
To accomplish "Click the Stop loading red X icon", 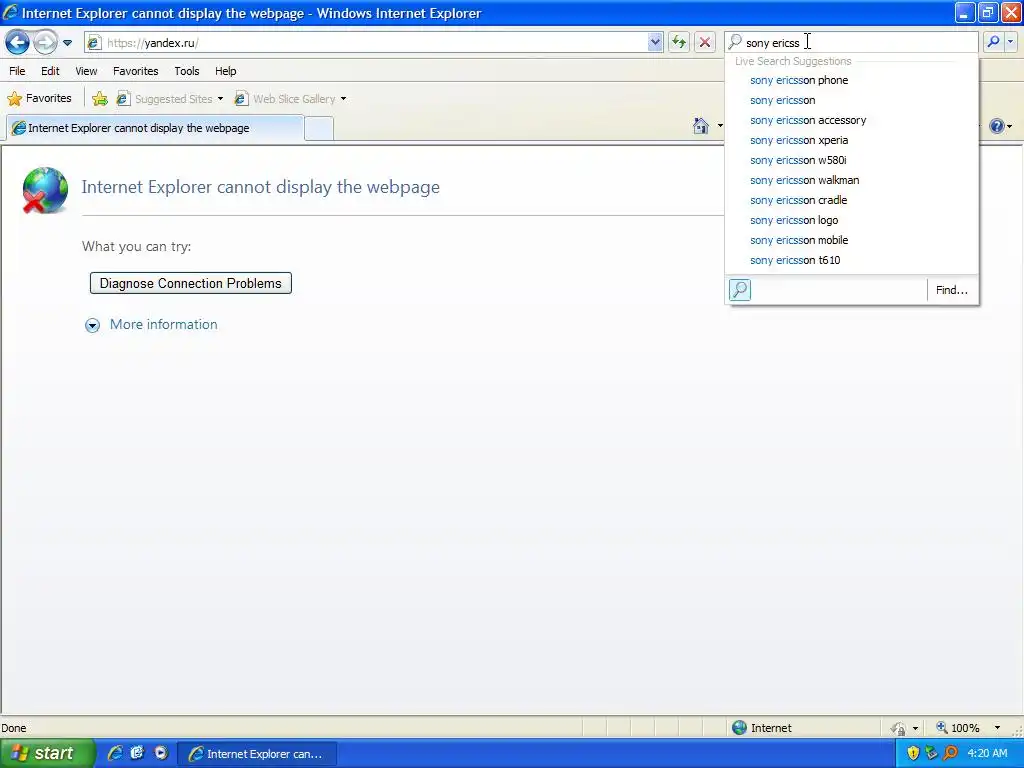I will click(x=705, y=42).
